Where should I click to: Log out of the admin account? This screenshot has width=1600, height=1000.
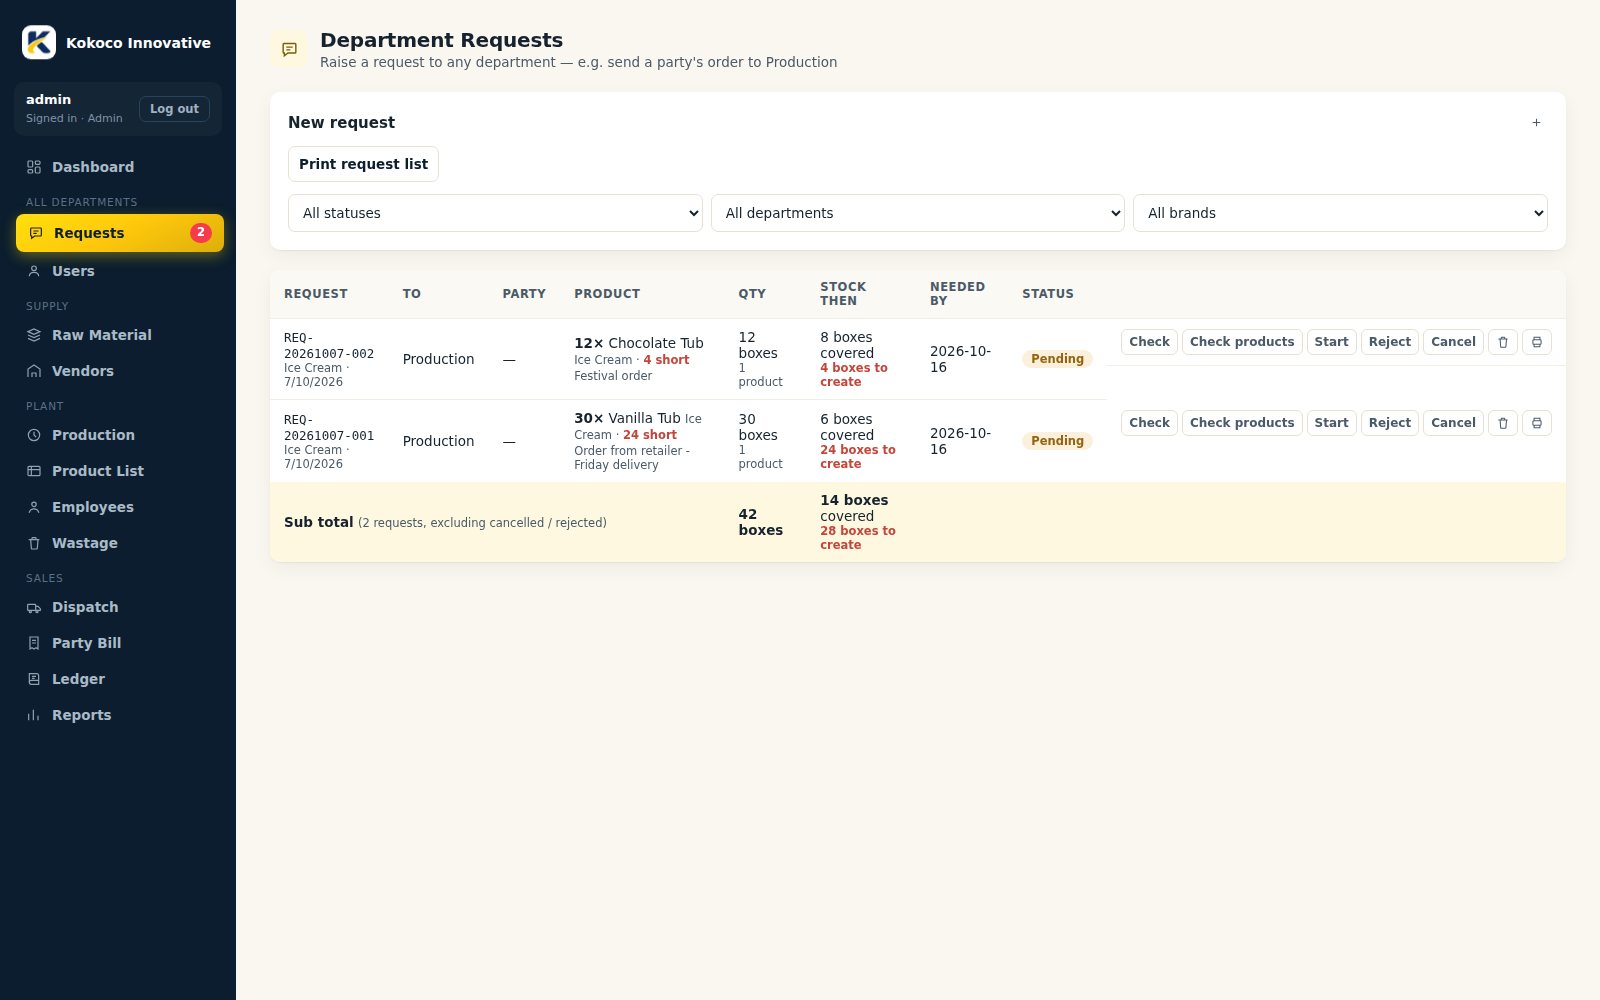coord(174,109)
